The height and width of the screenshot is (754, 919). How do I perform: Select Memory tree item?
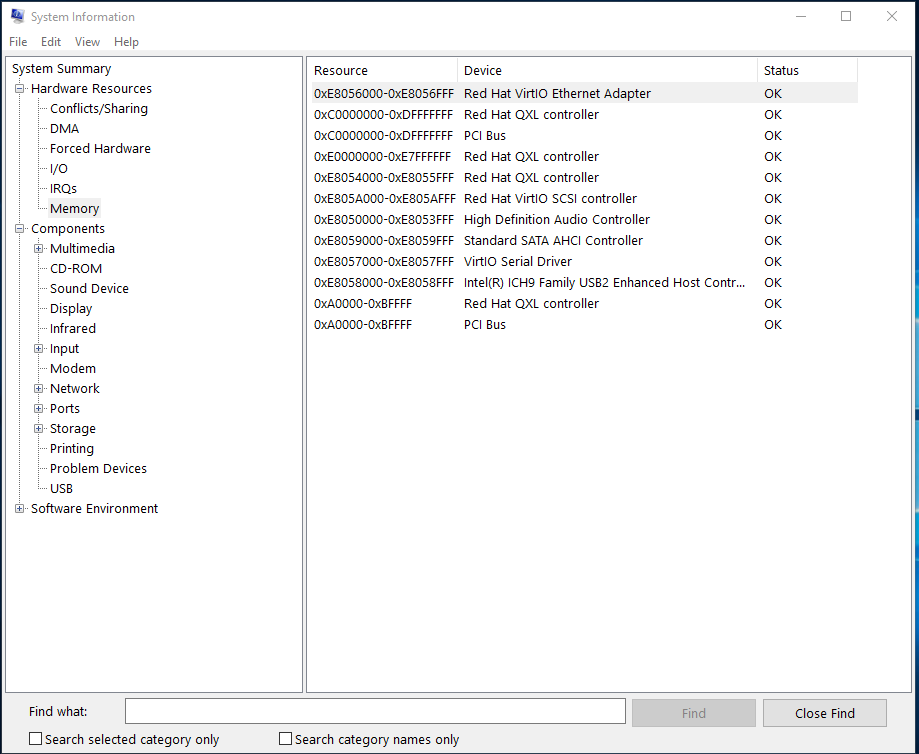(x=74, y=209)
